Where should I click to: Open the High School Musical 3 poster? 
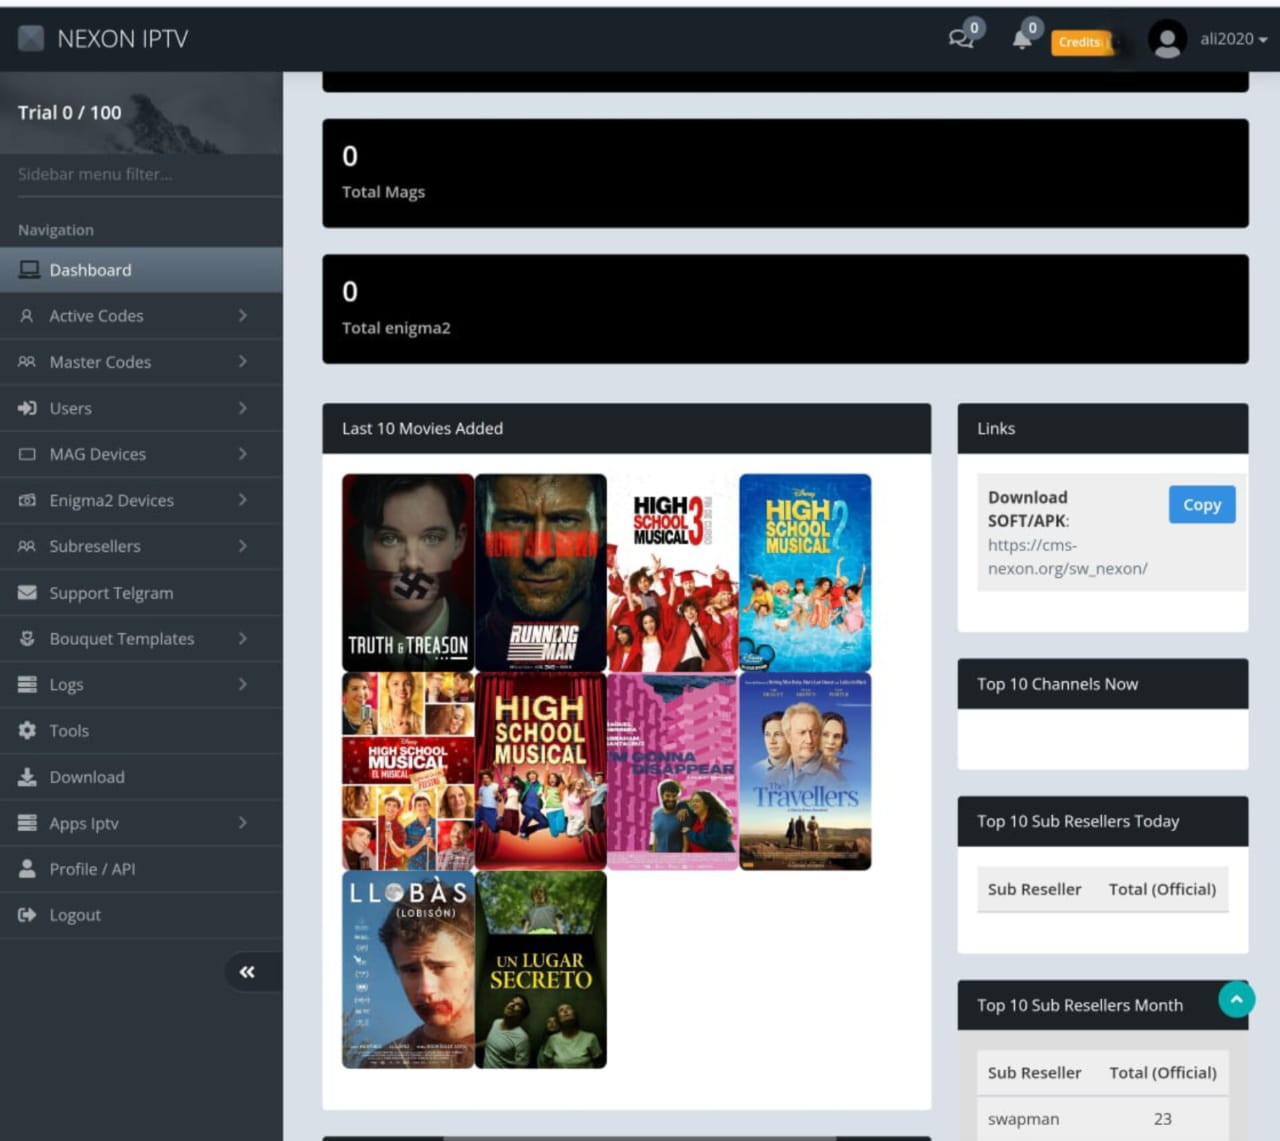(x=673, y=573)
